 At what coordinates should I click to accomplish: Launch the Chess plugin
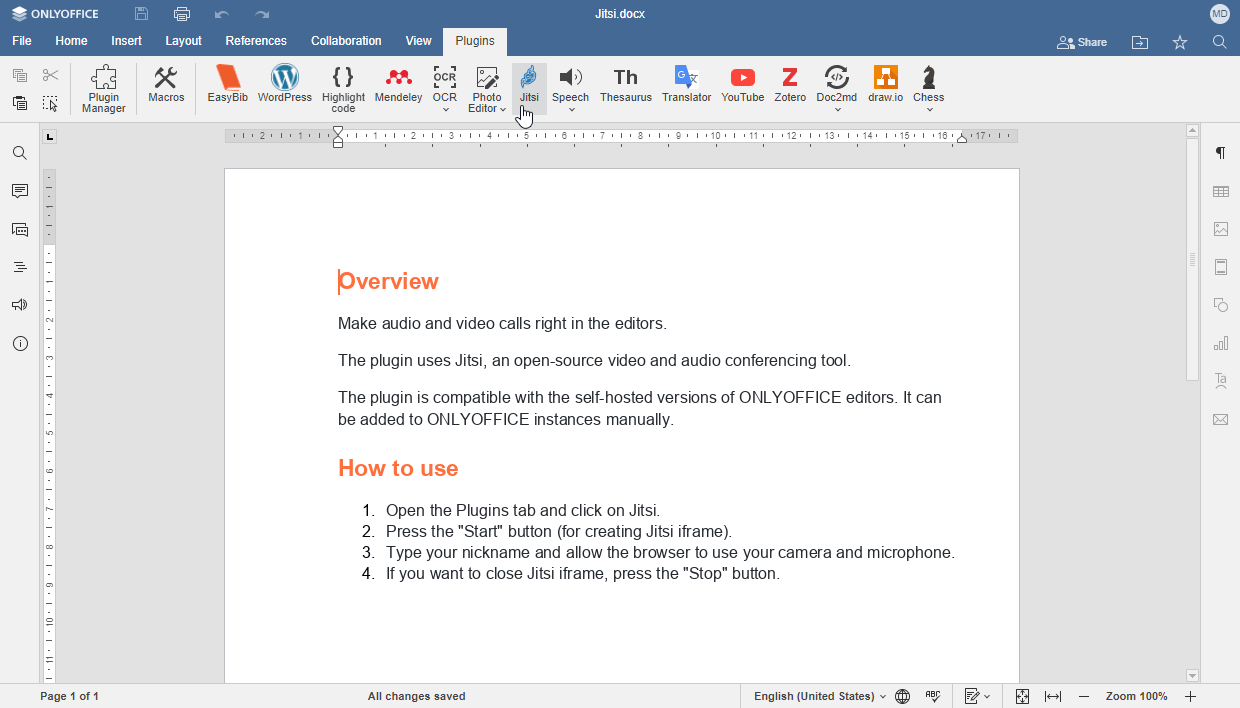(929, 84)
